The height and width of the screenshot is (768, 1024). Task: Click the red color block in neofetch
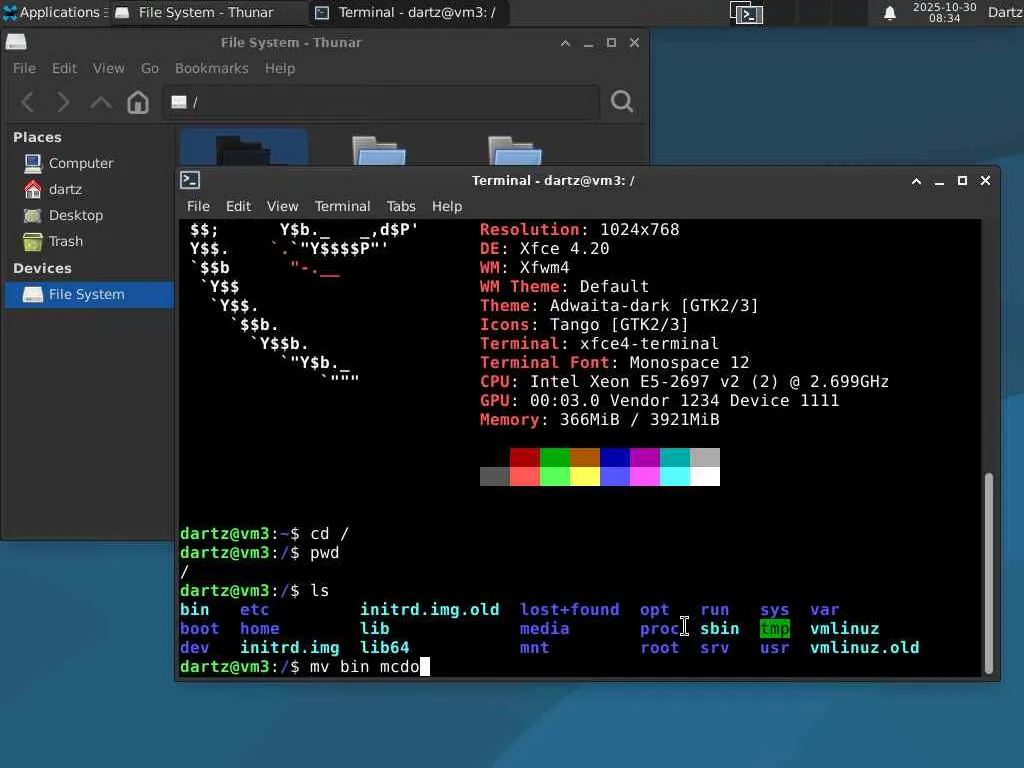tap(524, 457)
